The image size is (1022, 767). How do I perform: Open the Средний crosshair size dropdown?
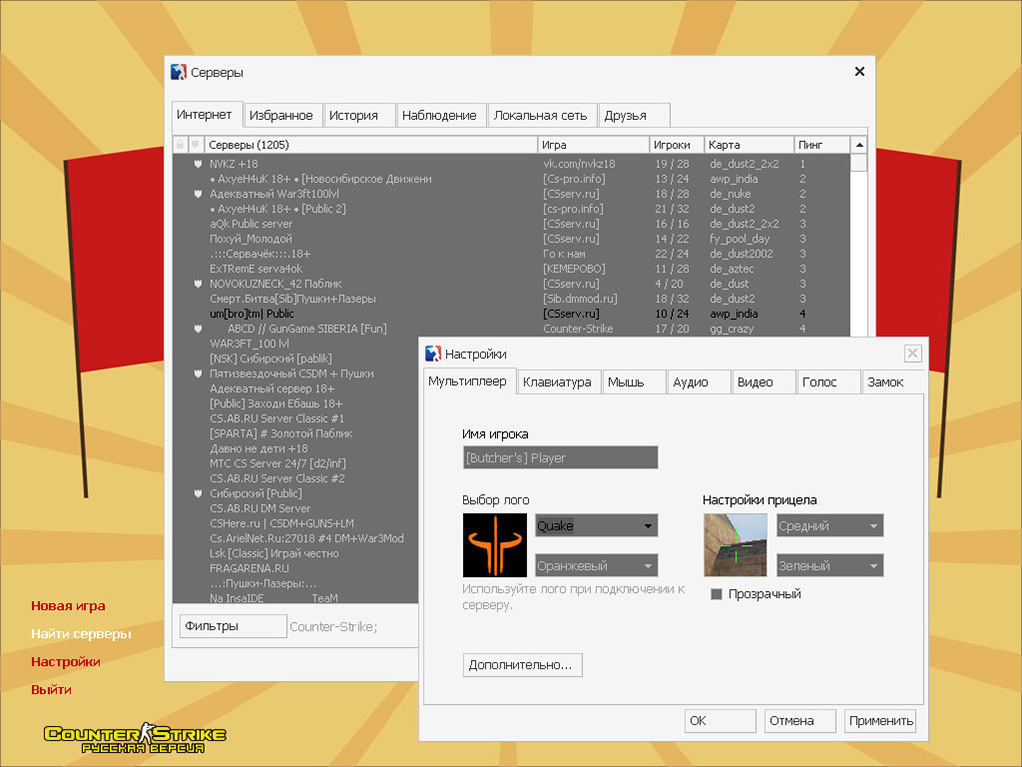click(830, 526)
